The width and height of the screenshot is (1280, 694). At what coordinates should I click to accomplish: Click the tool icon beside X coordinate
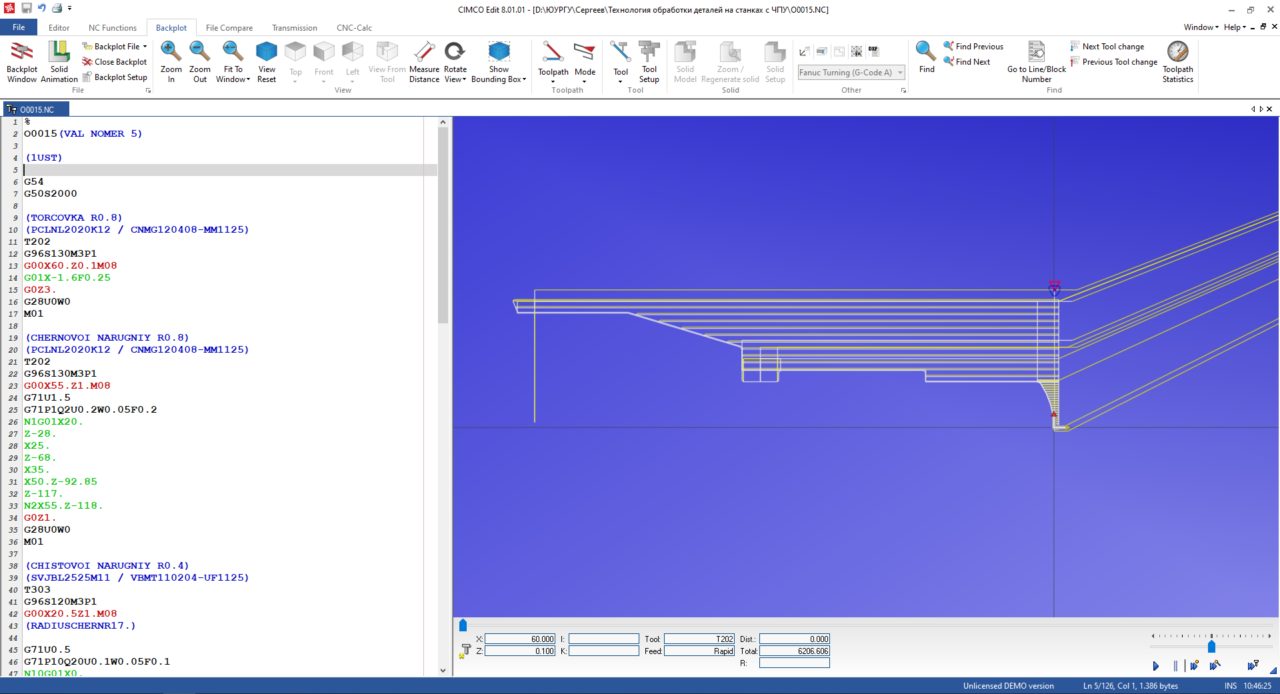pos(465,650)
